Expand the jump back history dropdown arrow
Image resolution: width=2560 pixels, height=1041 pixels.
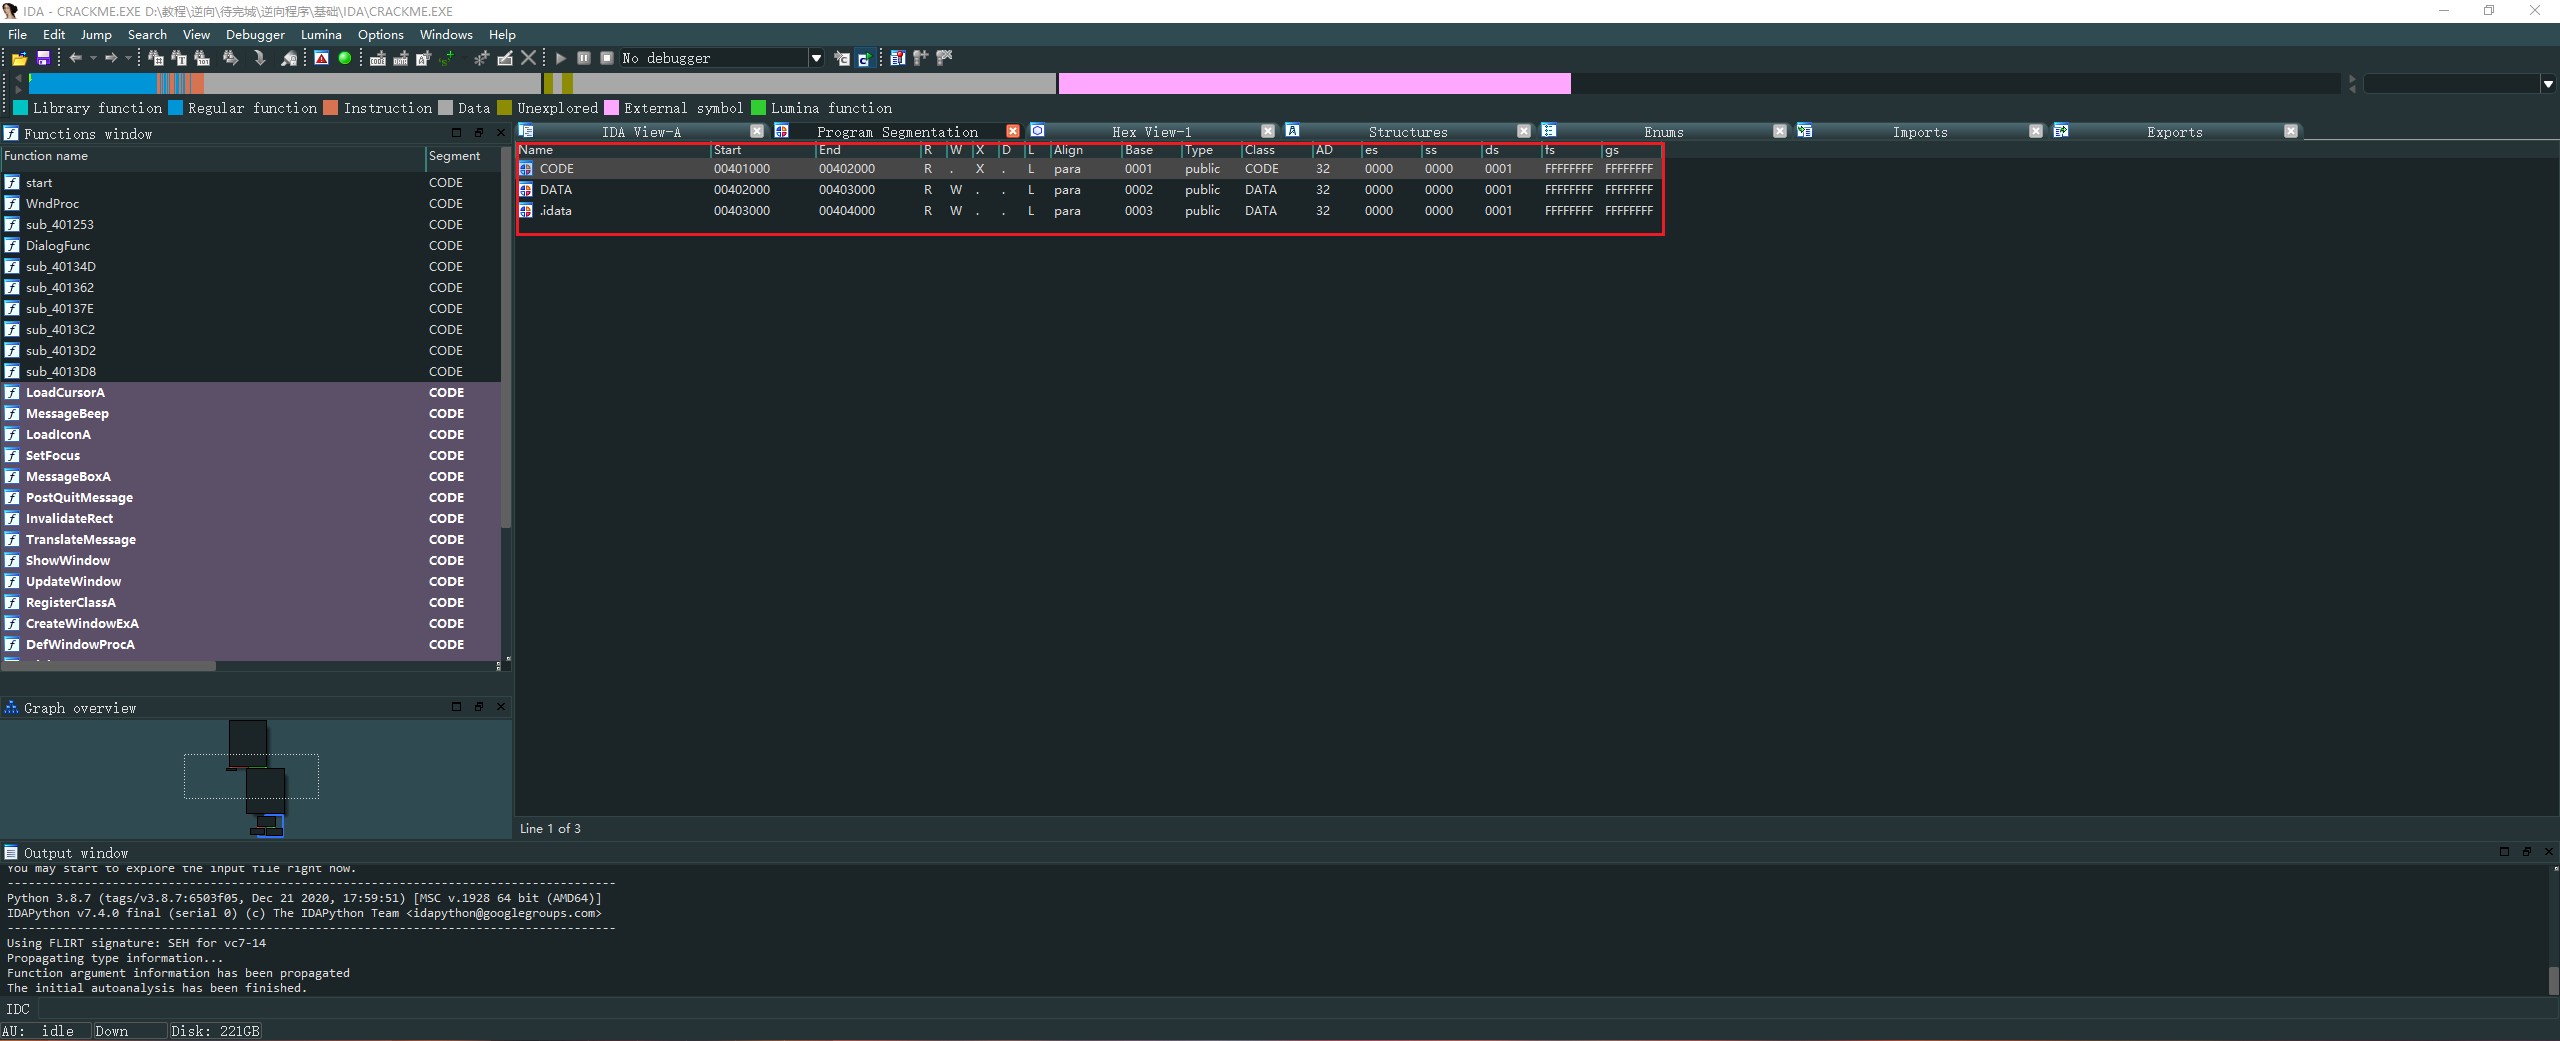tap(93, 58)
